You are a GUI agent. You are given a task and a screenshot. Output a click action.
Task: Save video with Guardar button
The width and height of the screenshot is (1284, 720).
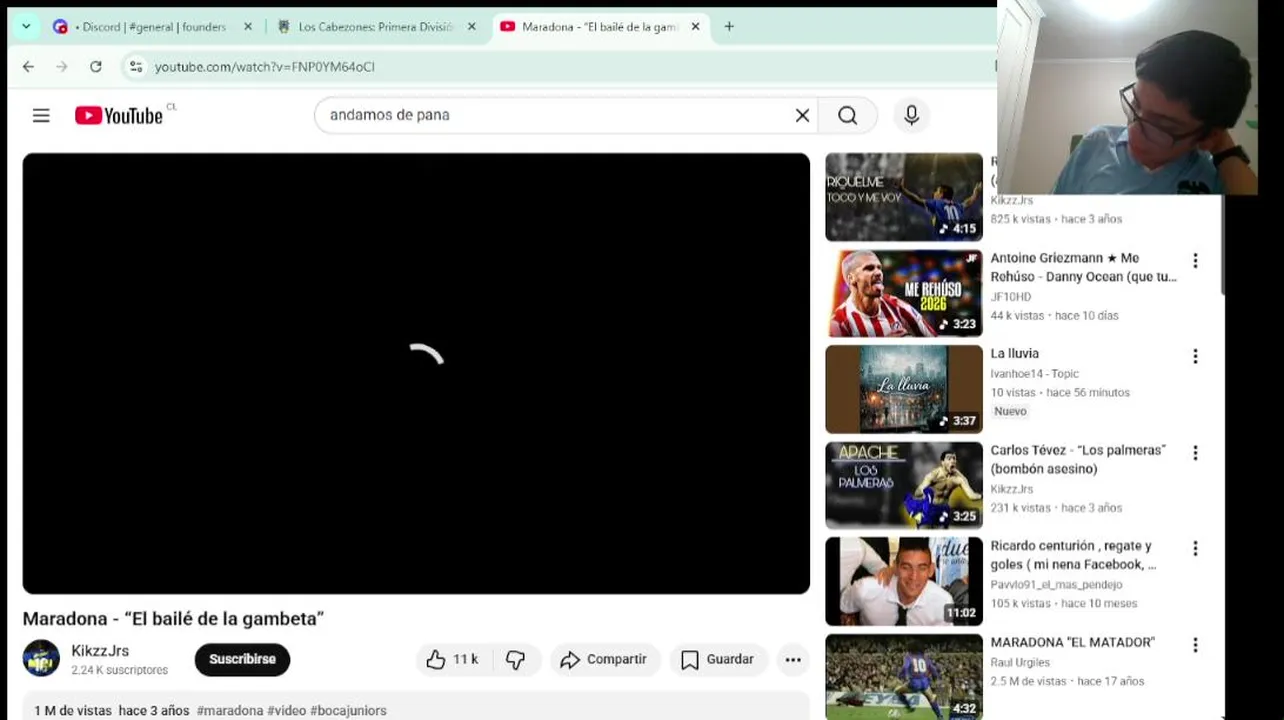click(717, 659)
